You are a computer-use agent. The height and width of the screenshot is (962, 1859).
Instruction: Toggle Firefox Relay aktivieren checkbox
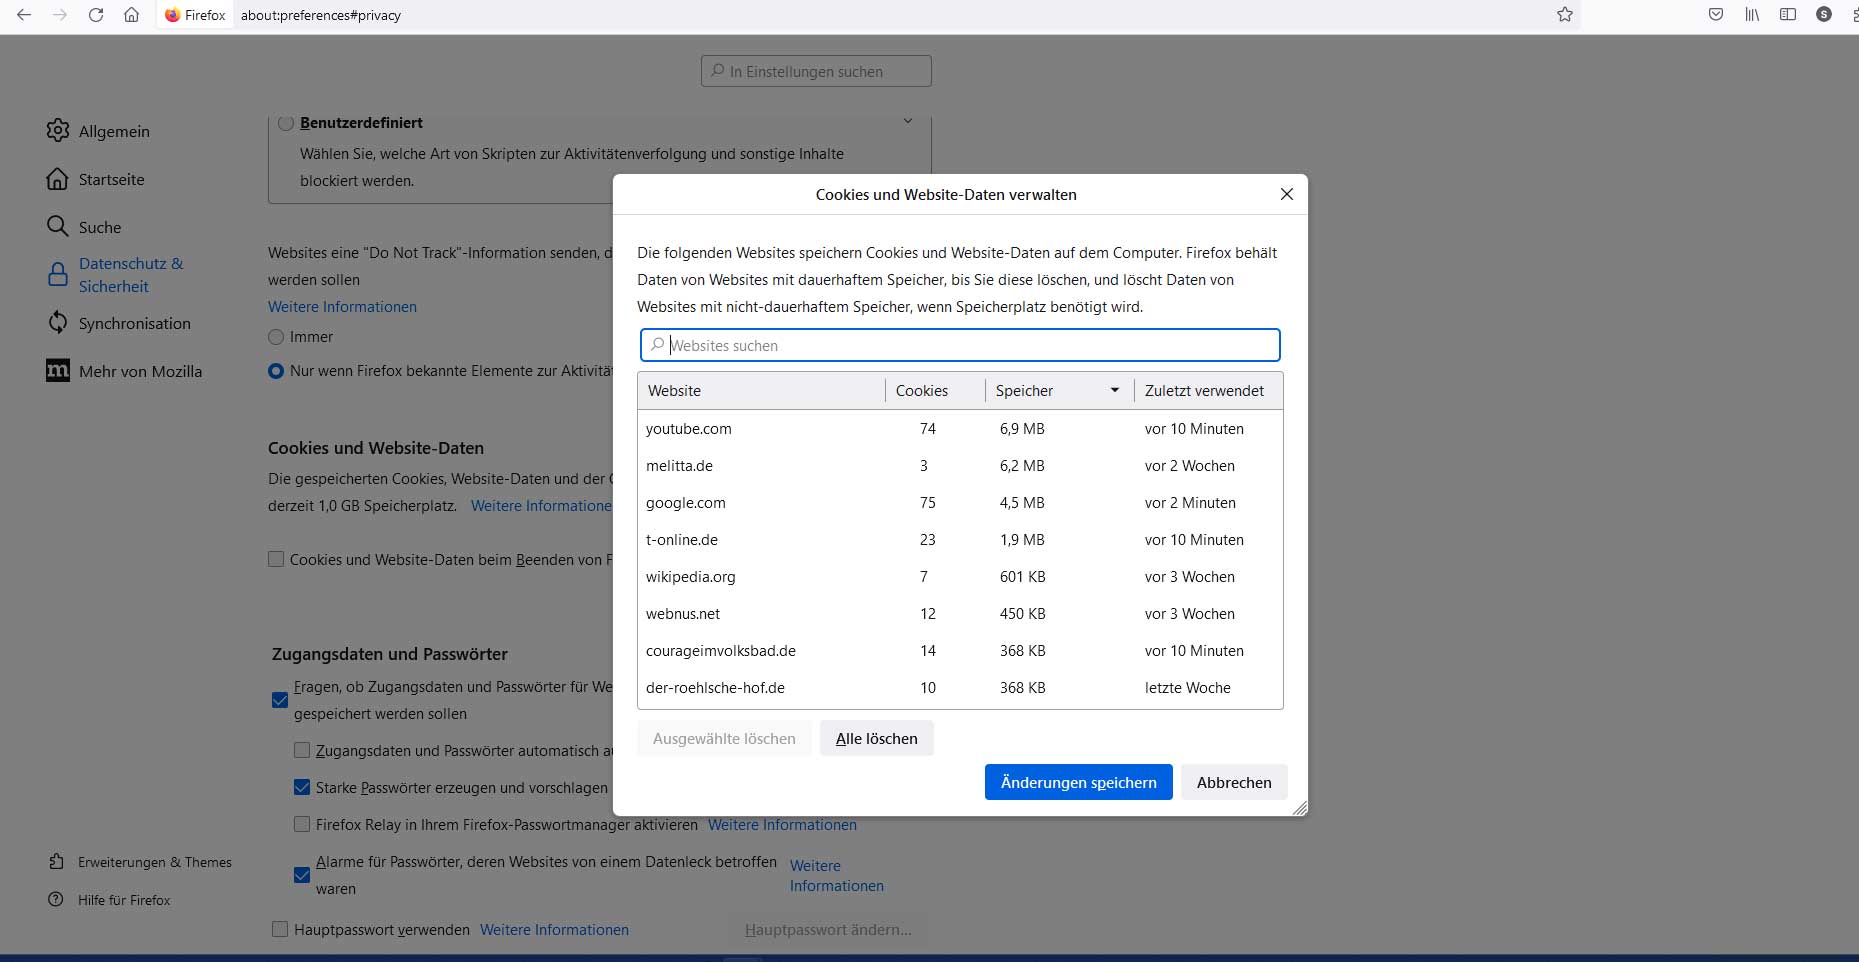point(302,824)
